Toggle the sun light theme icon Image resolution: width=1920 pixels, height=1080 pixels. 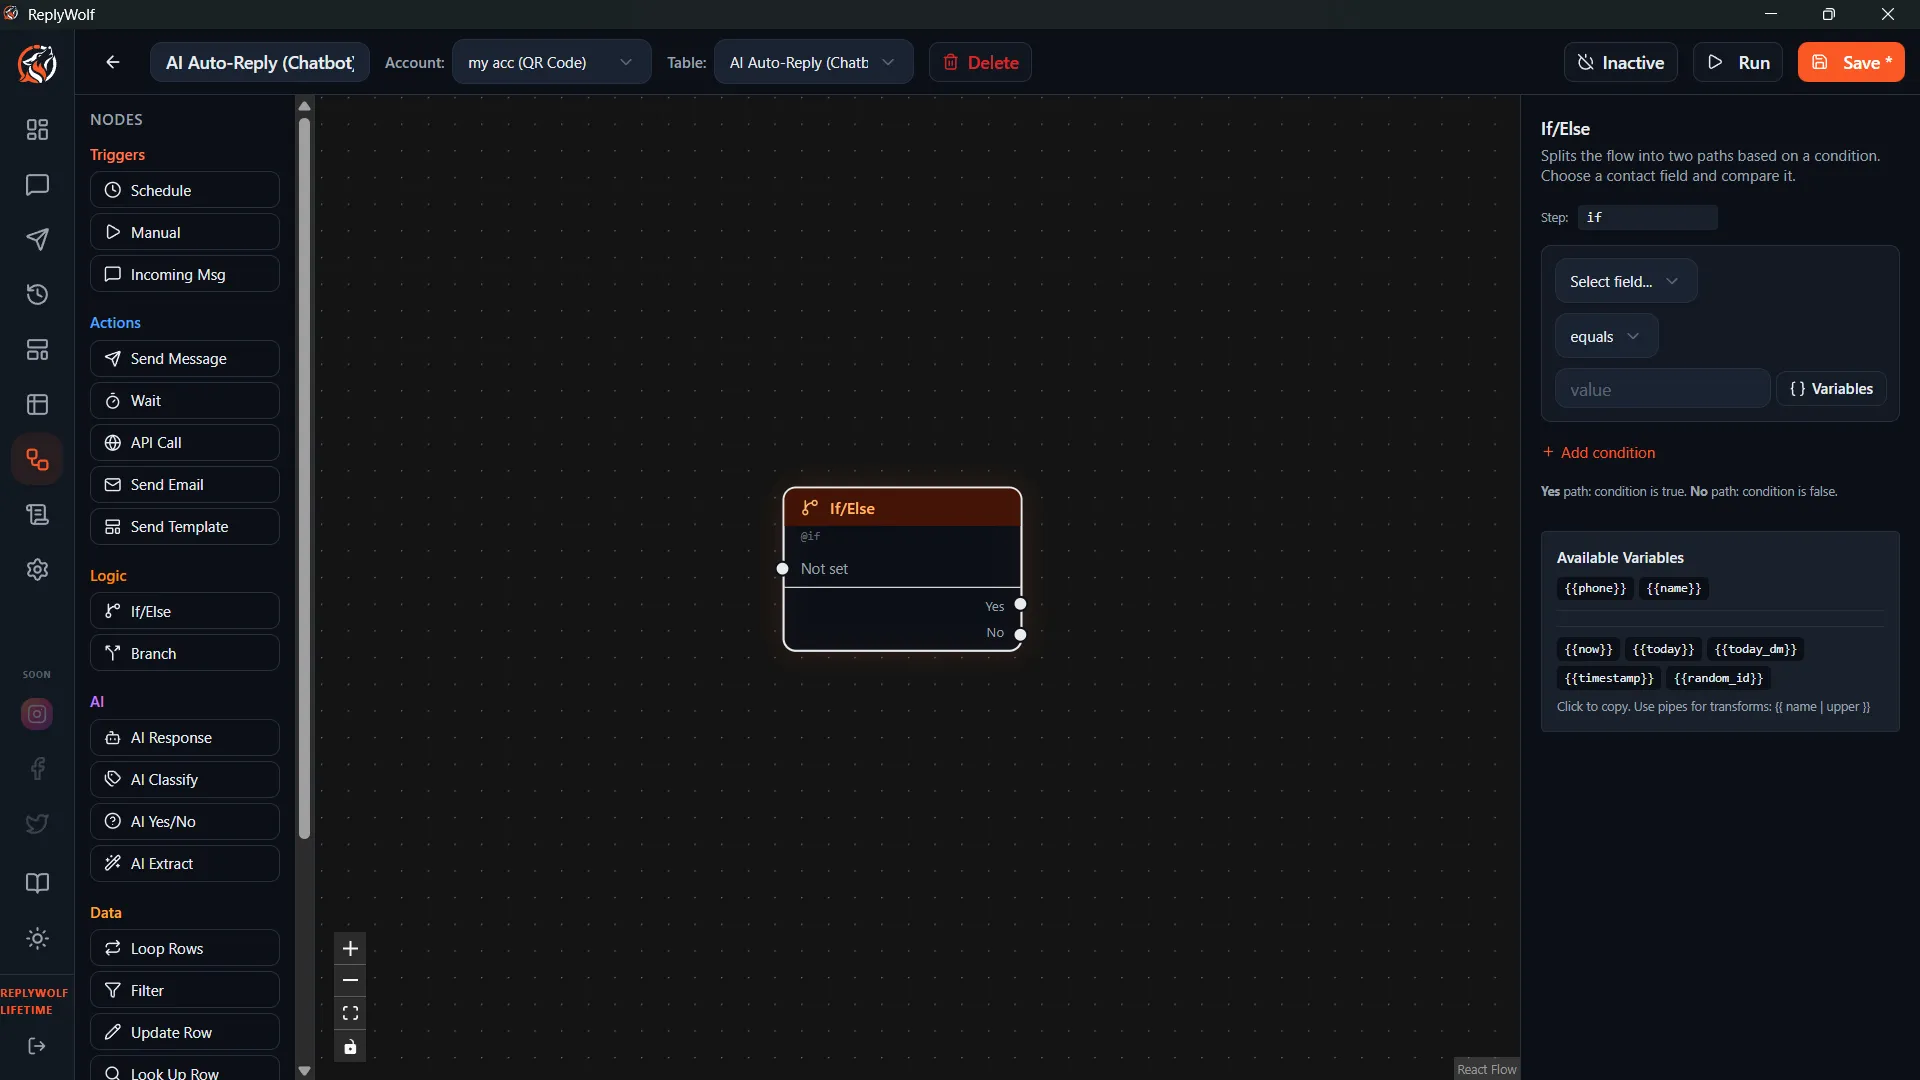click(37, 939)
